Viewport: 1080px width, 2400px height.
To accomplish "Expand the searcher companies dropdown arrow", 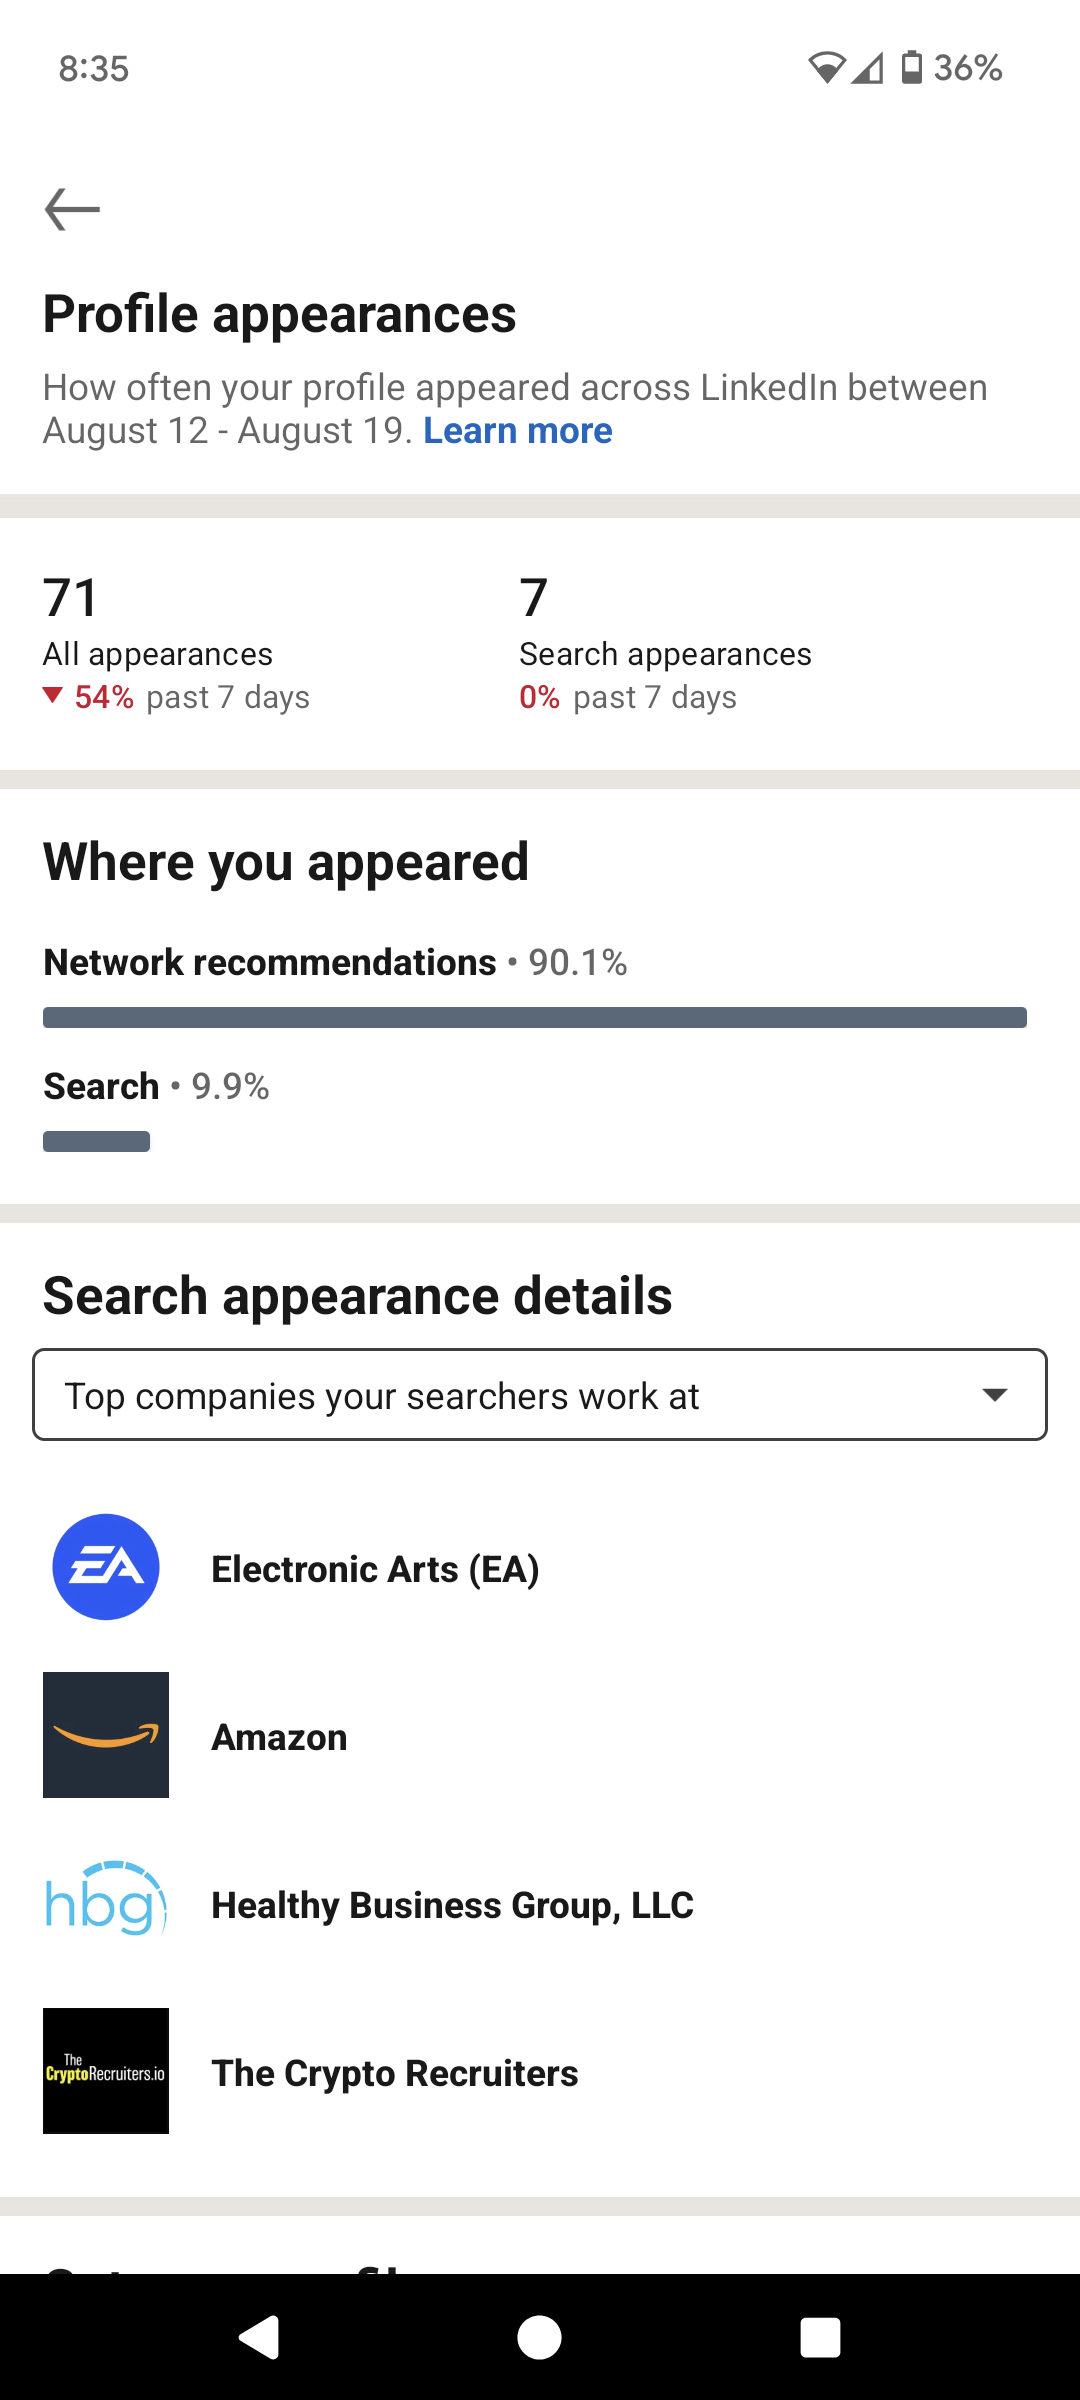I will point(994,1395).
